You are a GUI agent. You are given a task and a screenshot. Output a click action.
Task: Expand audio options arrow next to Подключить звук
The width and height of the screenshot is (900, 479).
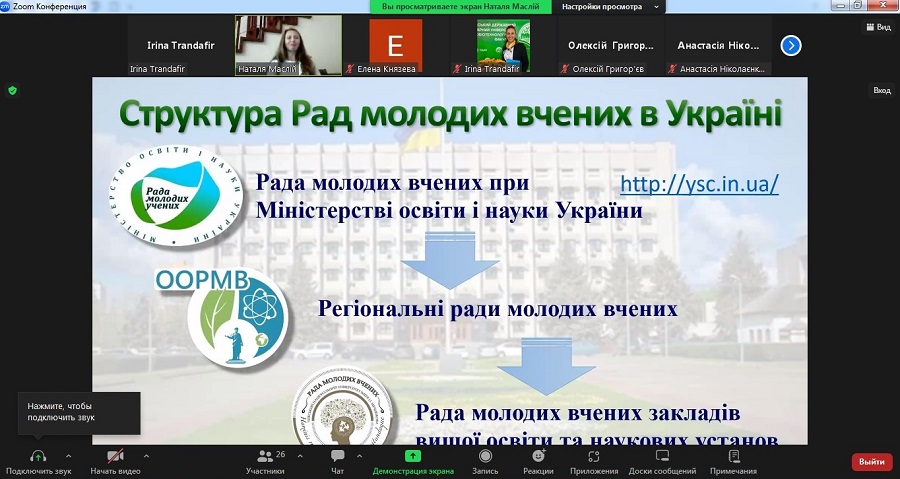(x=68, y=455)
